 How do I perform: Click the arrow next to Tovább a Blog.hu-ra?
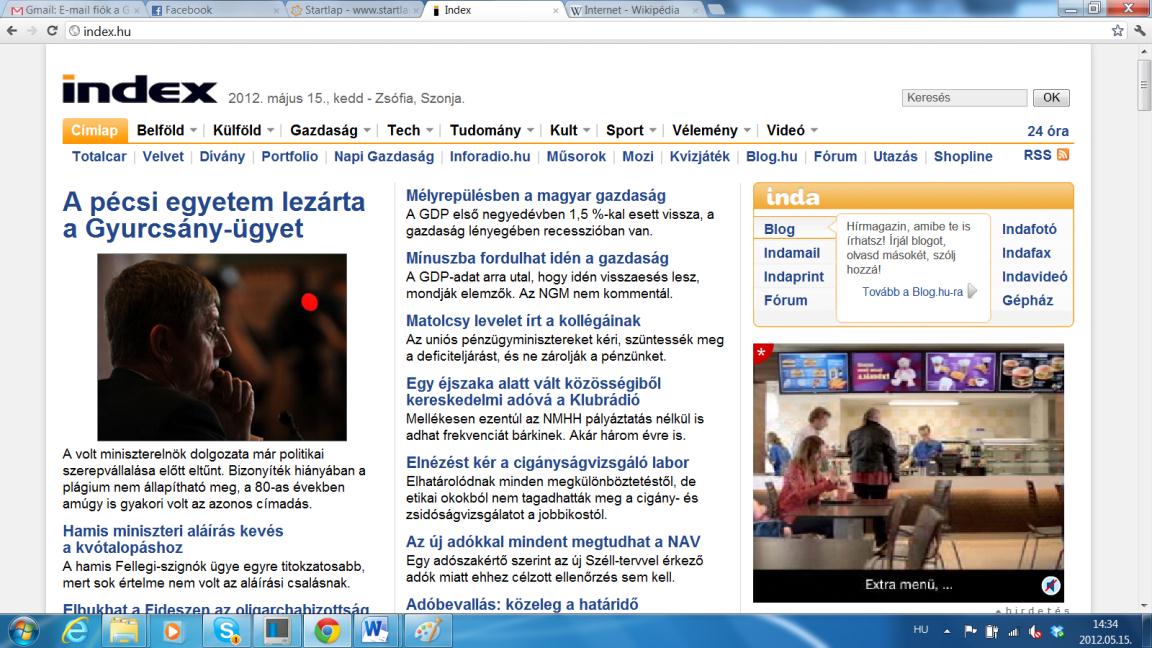click(972, 291)
